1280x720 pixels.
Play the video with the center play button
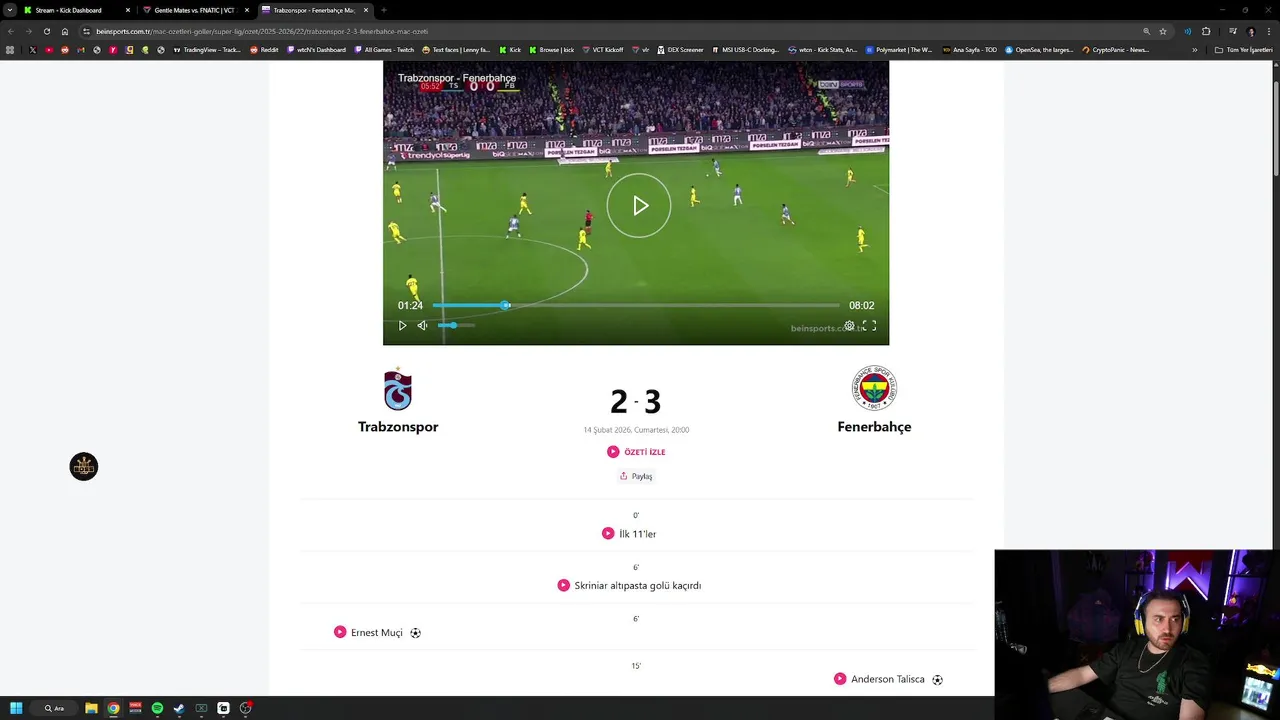point(639,206)
